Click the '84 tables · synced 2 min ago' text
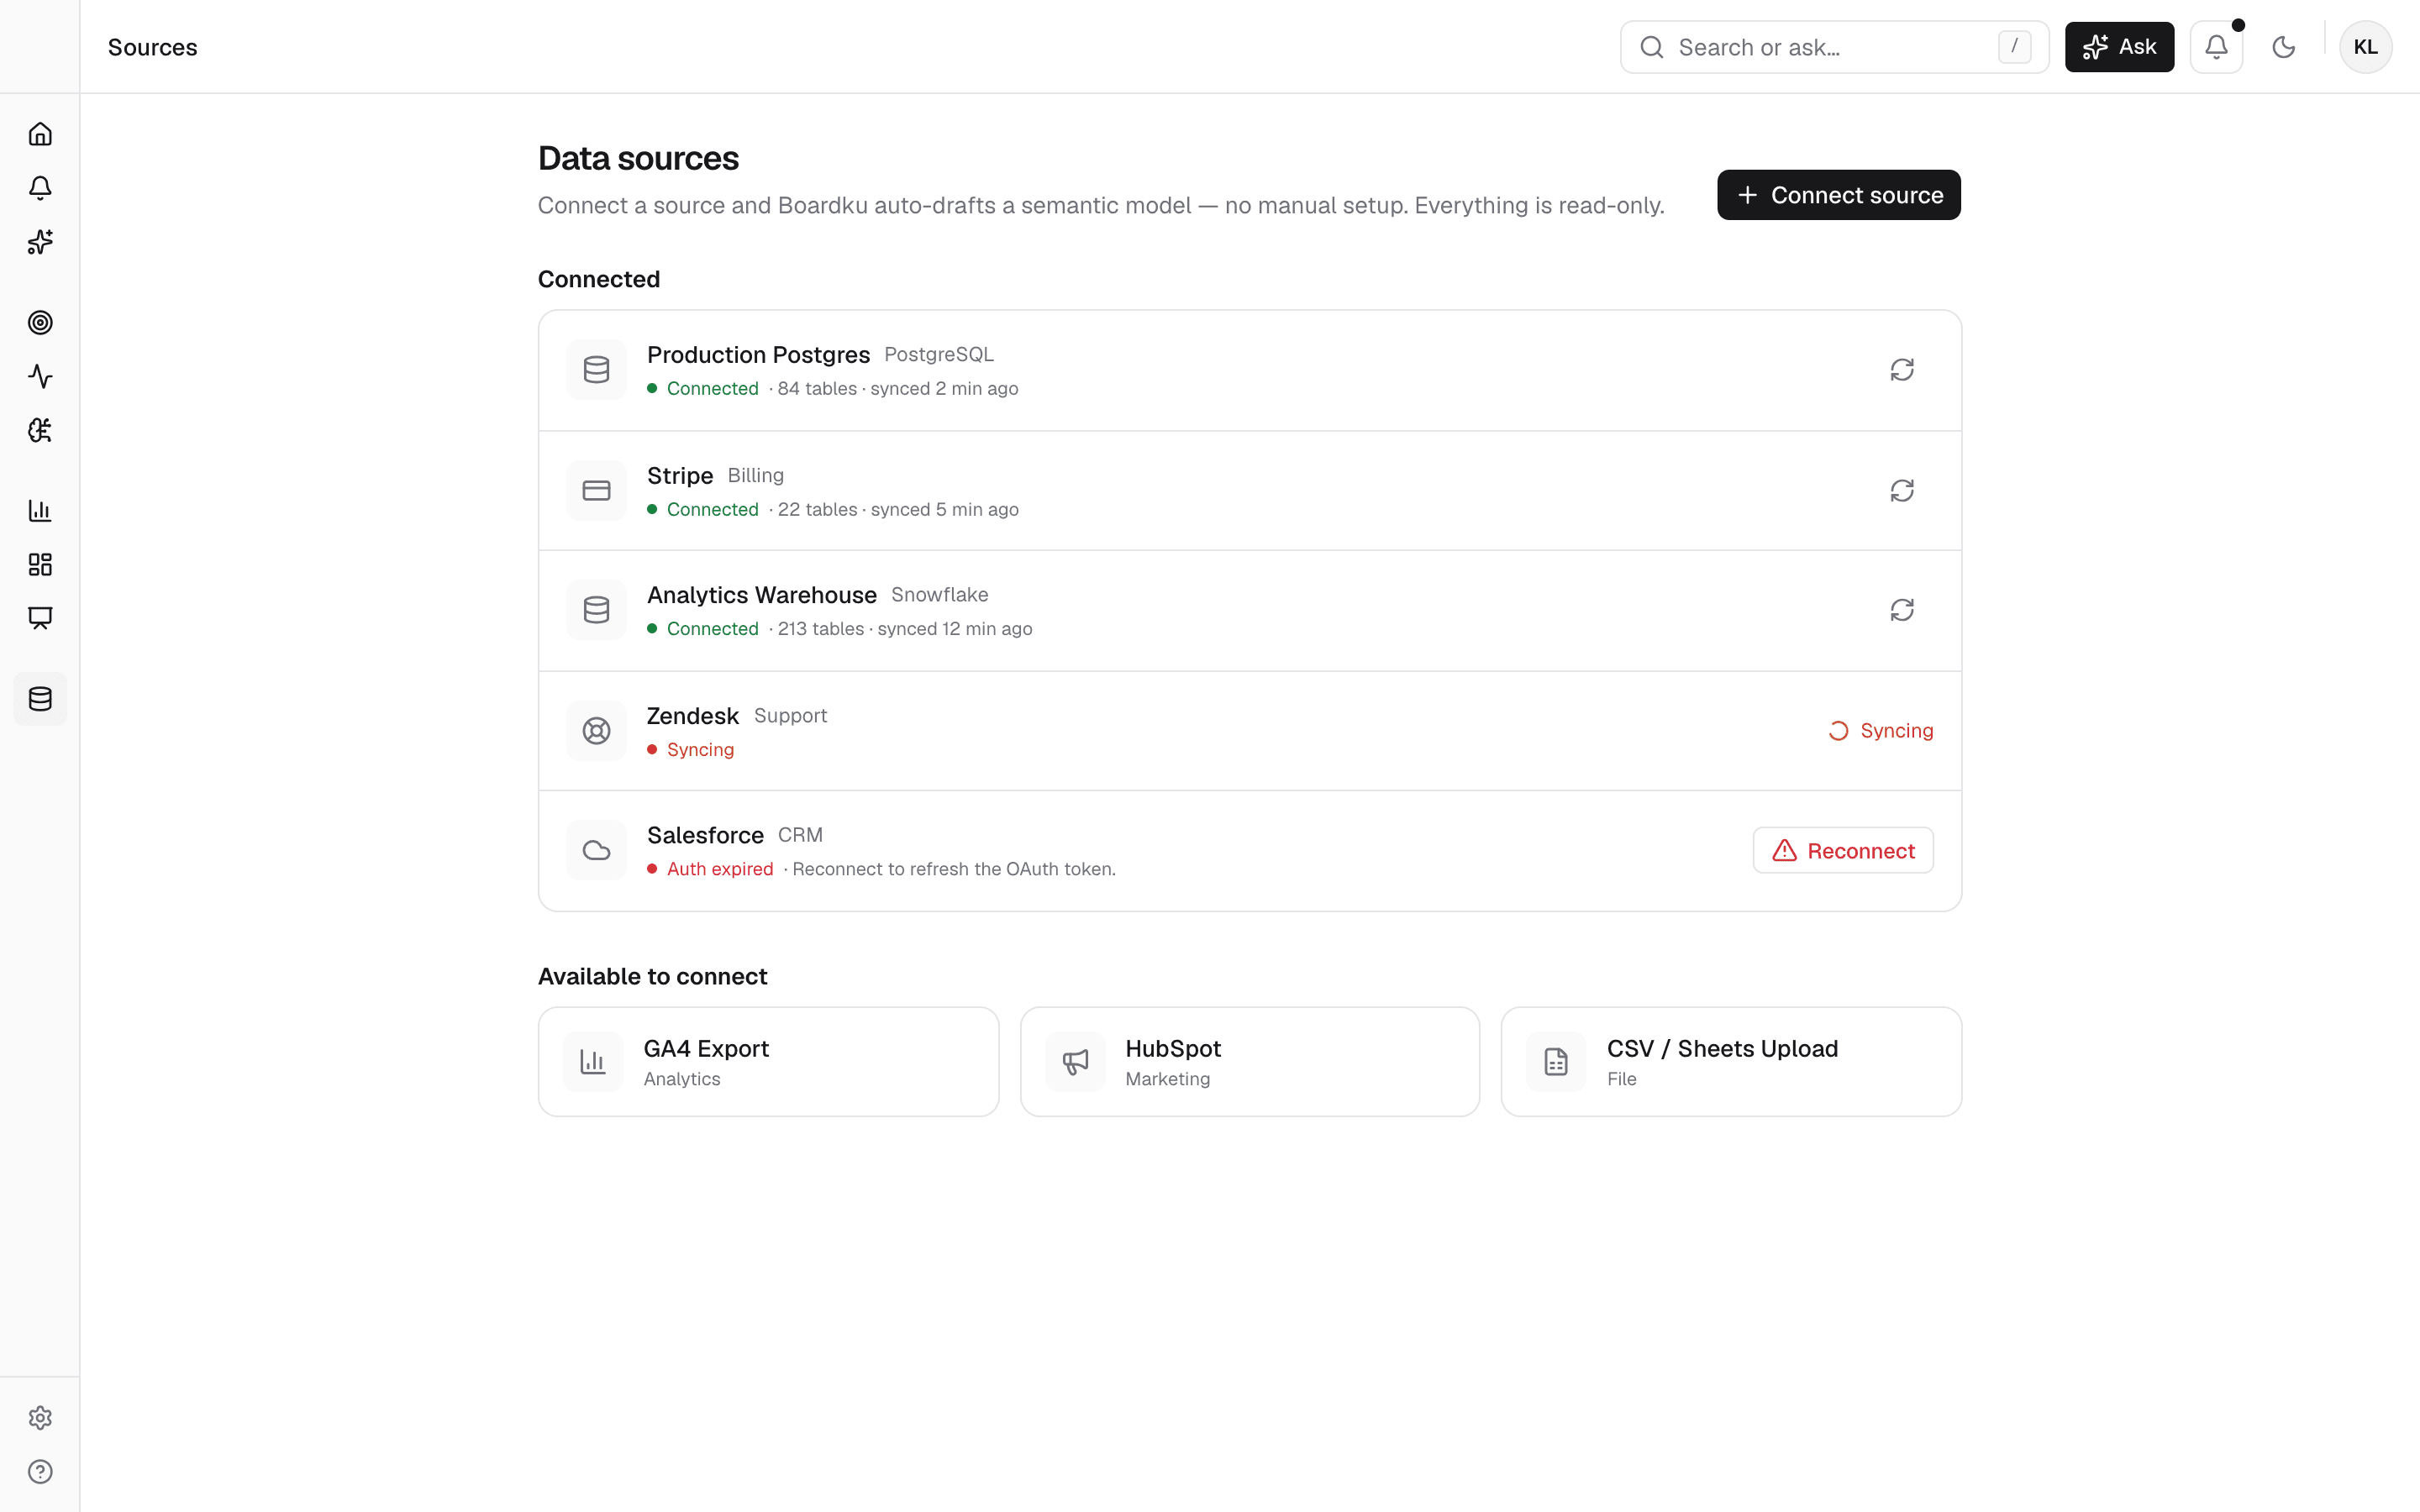Image resolution: width=2420 pixels, height=1512 pixels. pos(897,389)
